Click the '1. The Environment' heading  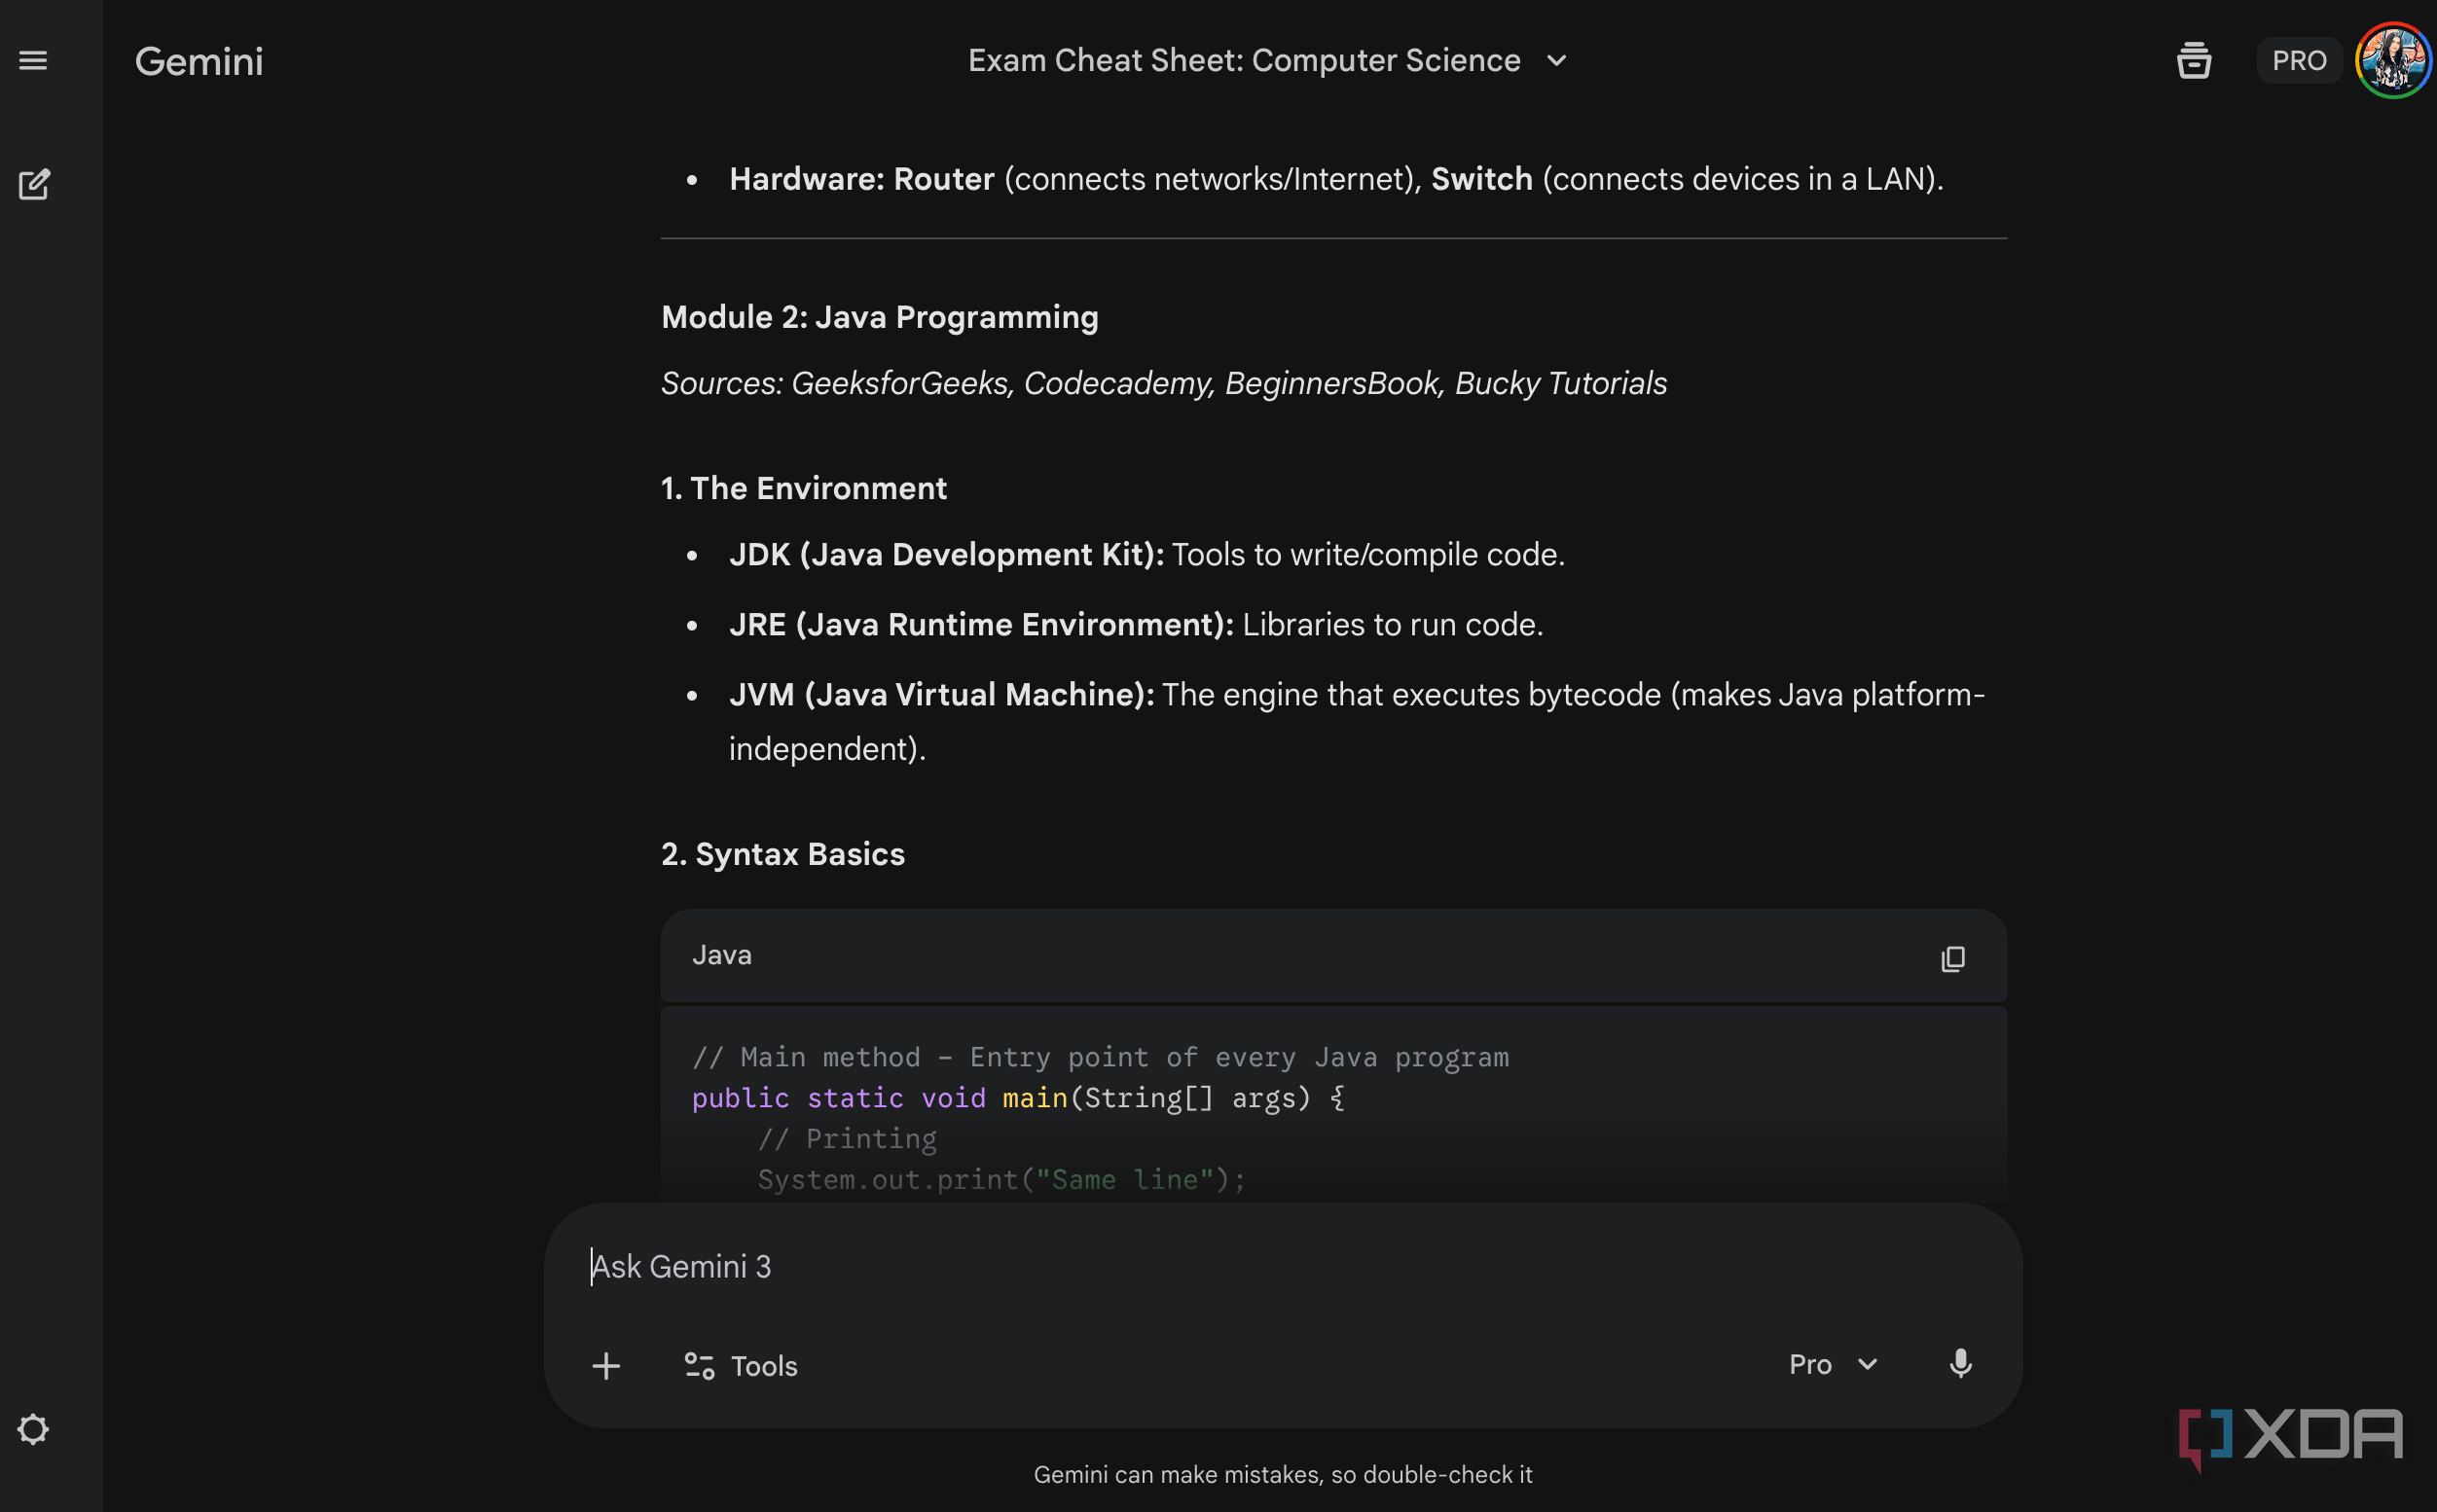pos(804,488)
